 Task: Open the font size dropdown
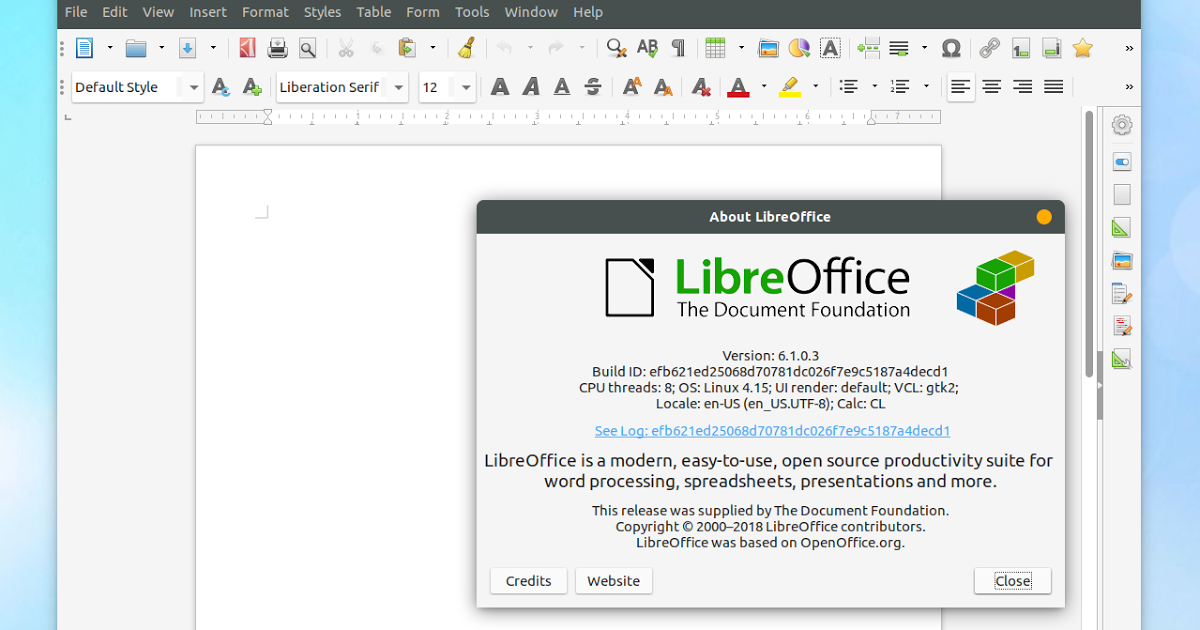tap(464, 87)
